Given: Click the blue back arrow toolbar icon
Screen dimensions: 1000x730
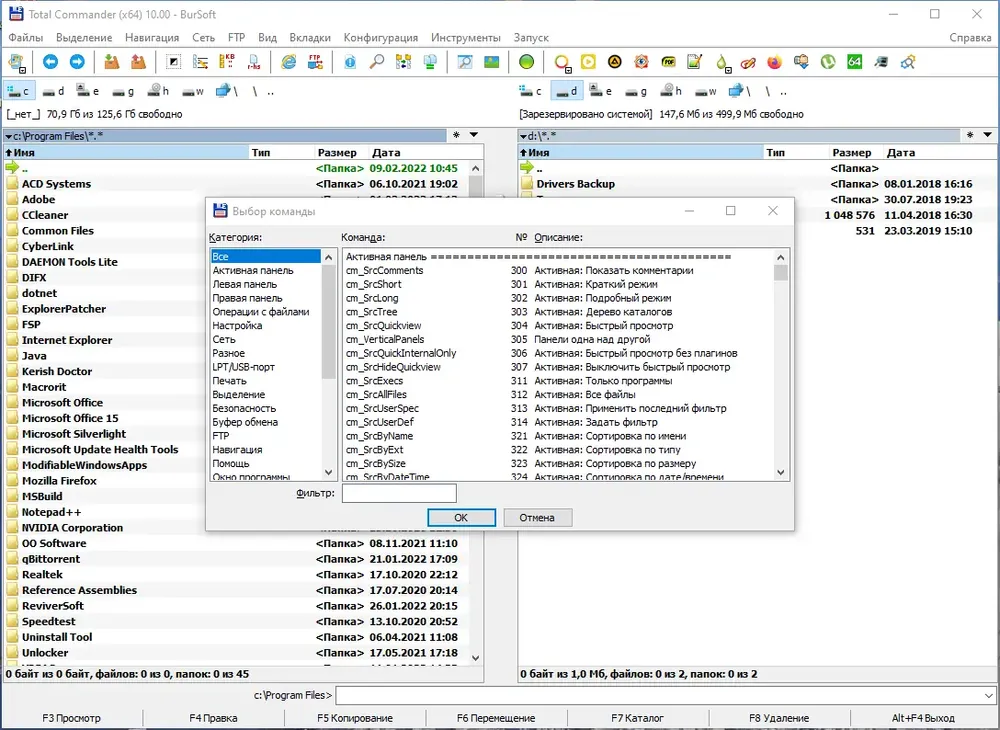Looking at the screenshot, I should 50,62.
